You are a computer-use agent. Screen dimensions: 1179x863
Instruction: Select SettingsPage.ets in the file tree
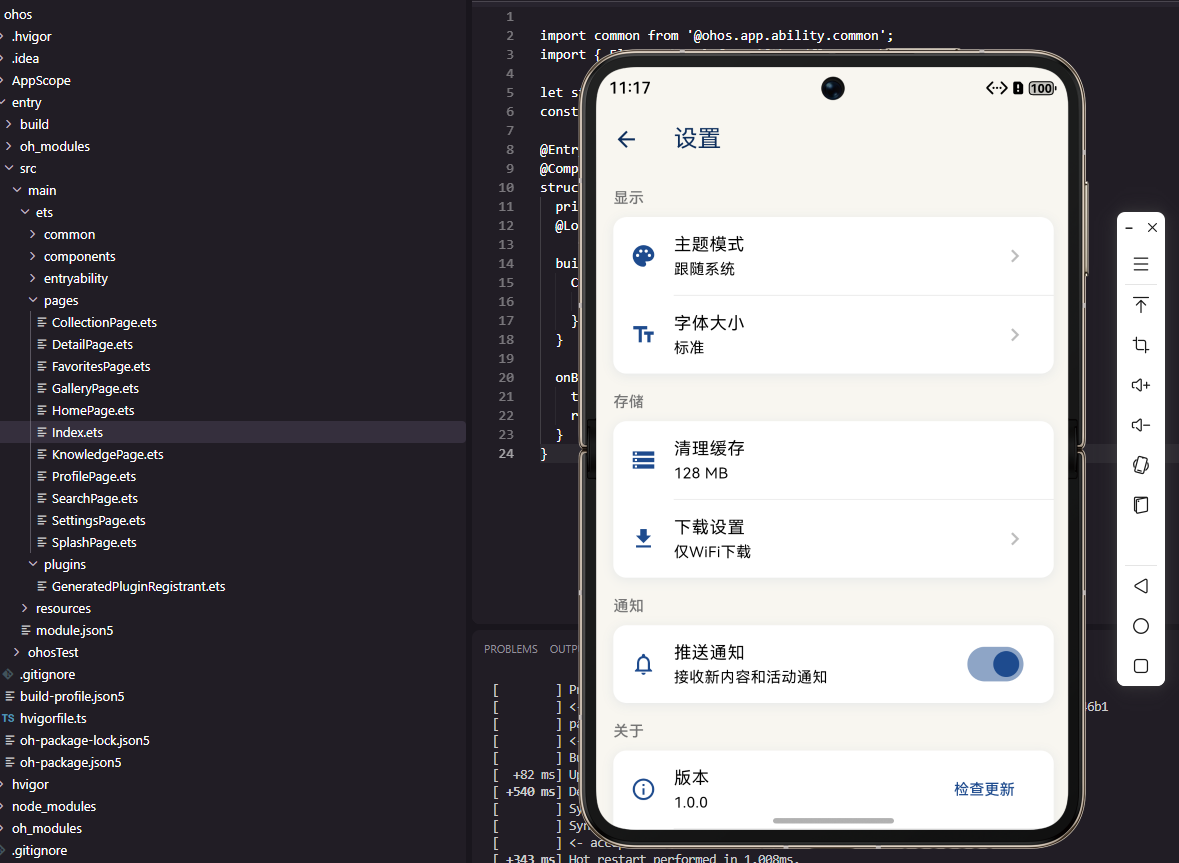click(x=97, y=520)
